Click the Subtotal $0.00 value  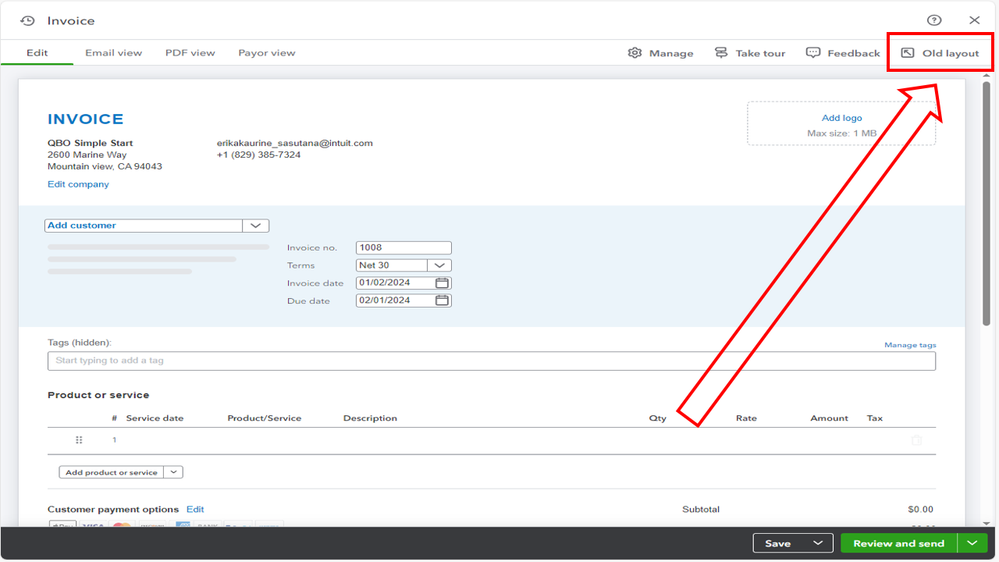pos(921,509)
